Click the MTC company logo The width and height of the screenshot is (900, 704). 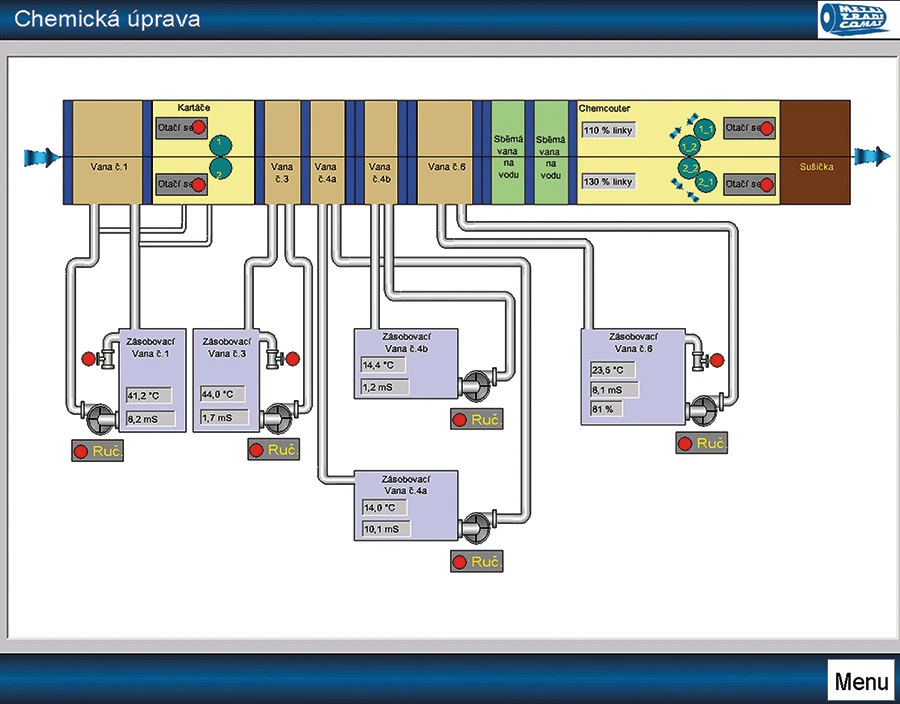pyautogui.click(x=852, y=19)
